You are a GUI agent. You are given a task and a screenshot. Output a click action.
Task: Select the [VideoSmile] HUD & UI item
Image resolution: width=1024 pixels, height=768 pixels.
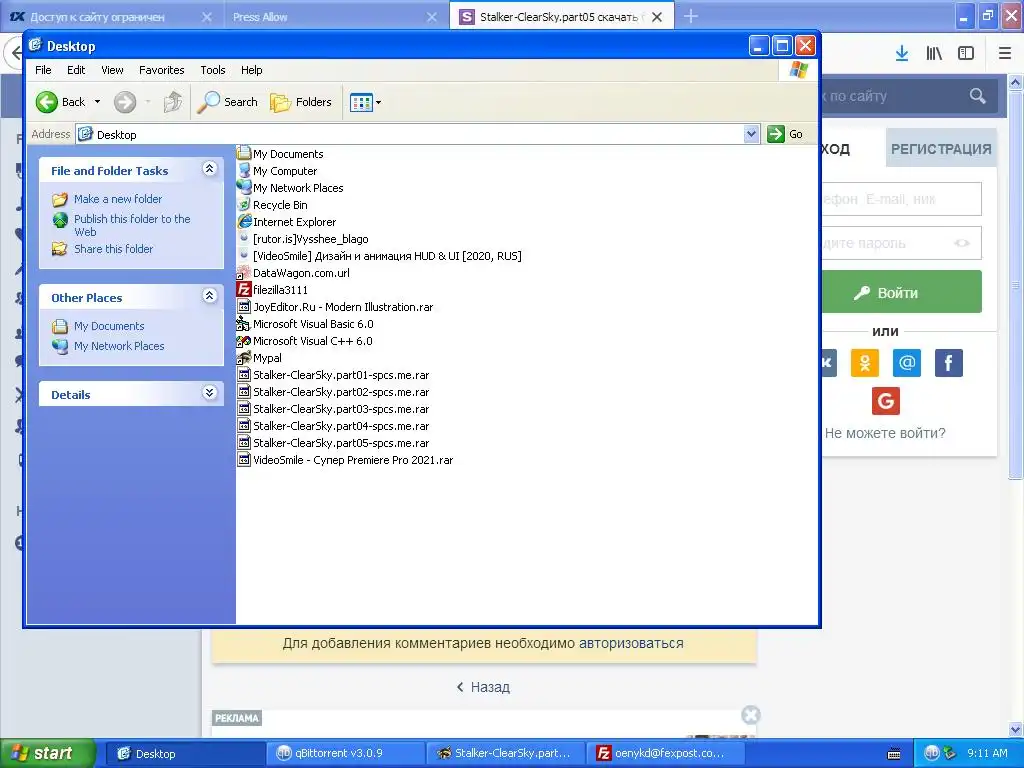[387, 256]
